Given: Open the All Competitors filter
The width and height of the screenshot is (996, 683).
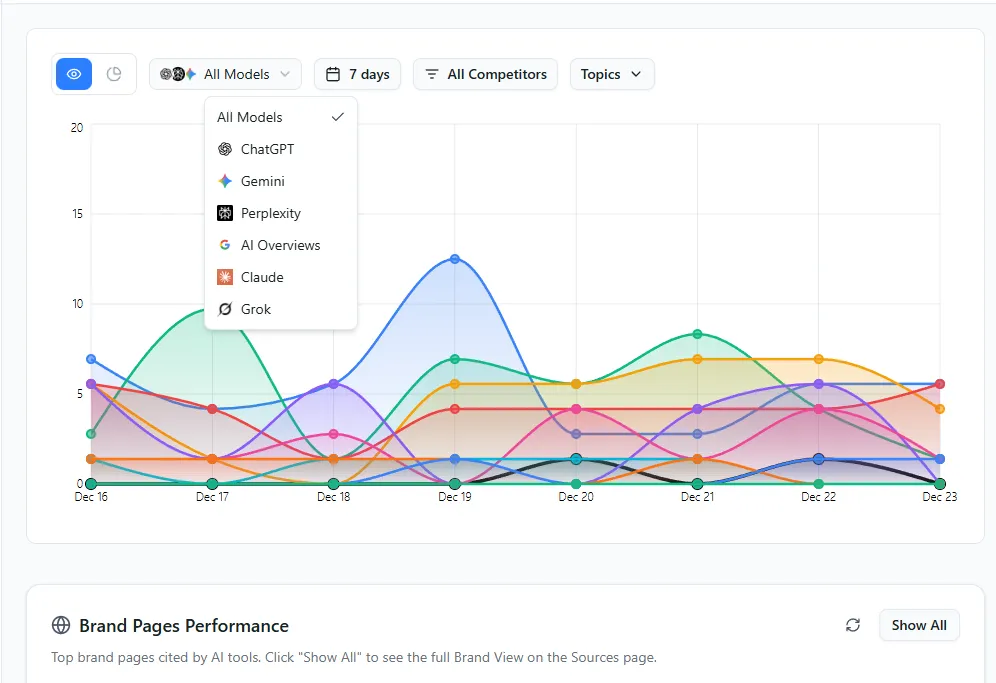Looking at the screenshot, I should [x=485, y=74].
